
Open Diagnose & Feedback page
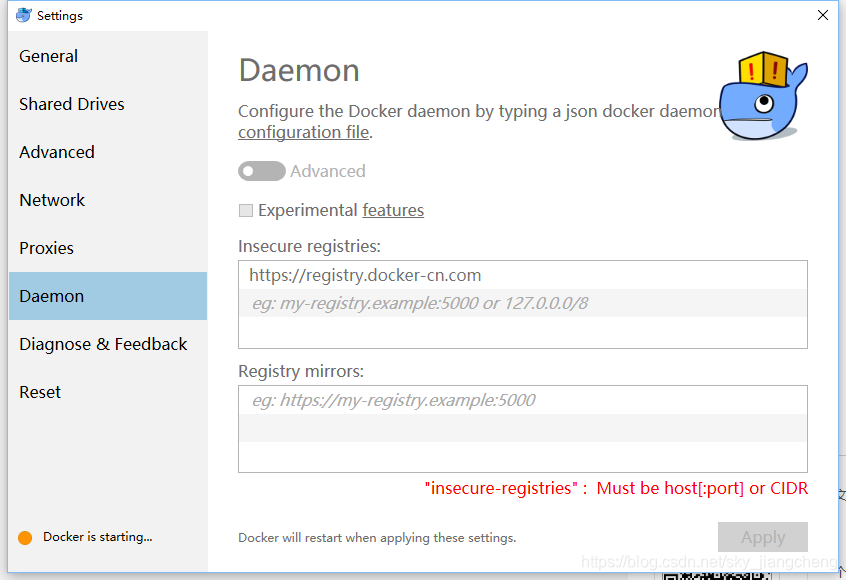tap(108, 344)
